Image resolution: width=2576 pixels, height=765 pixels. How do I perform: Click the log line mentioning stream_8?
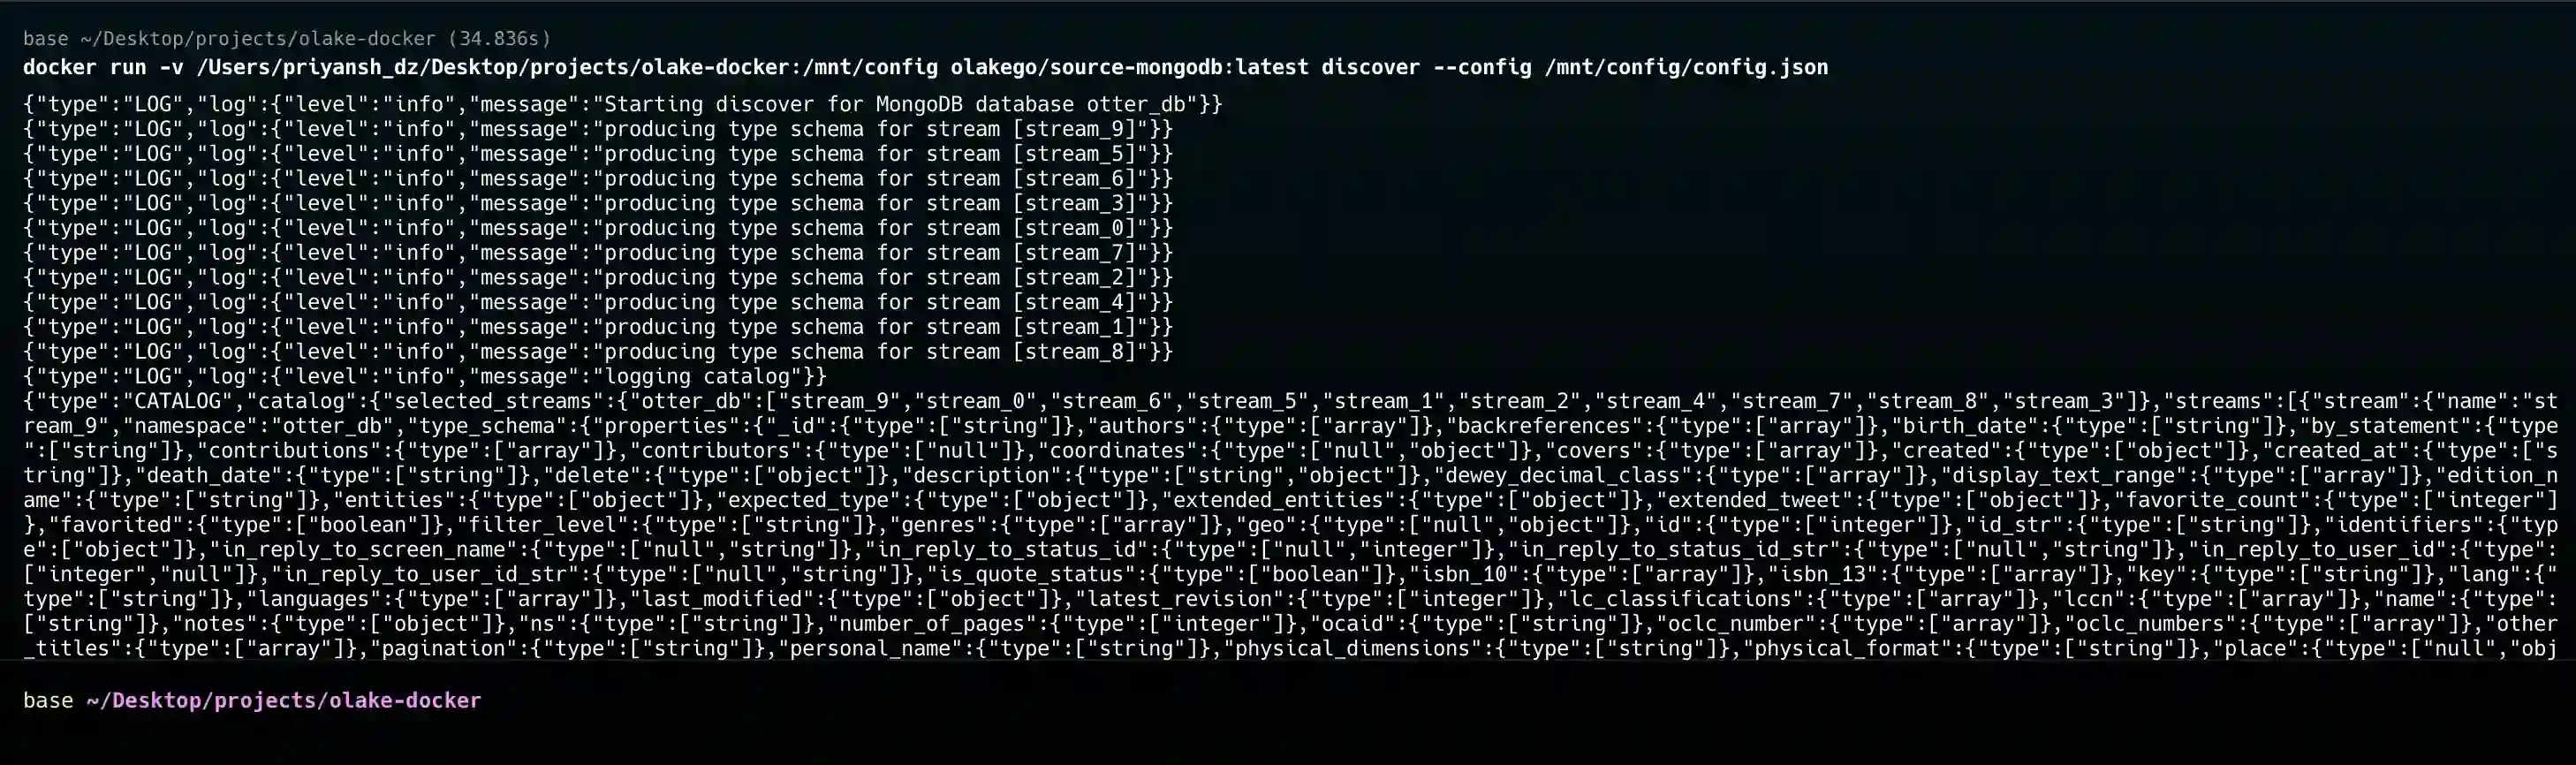coord(598,352)
